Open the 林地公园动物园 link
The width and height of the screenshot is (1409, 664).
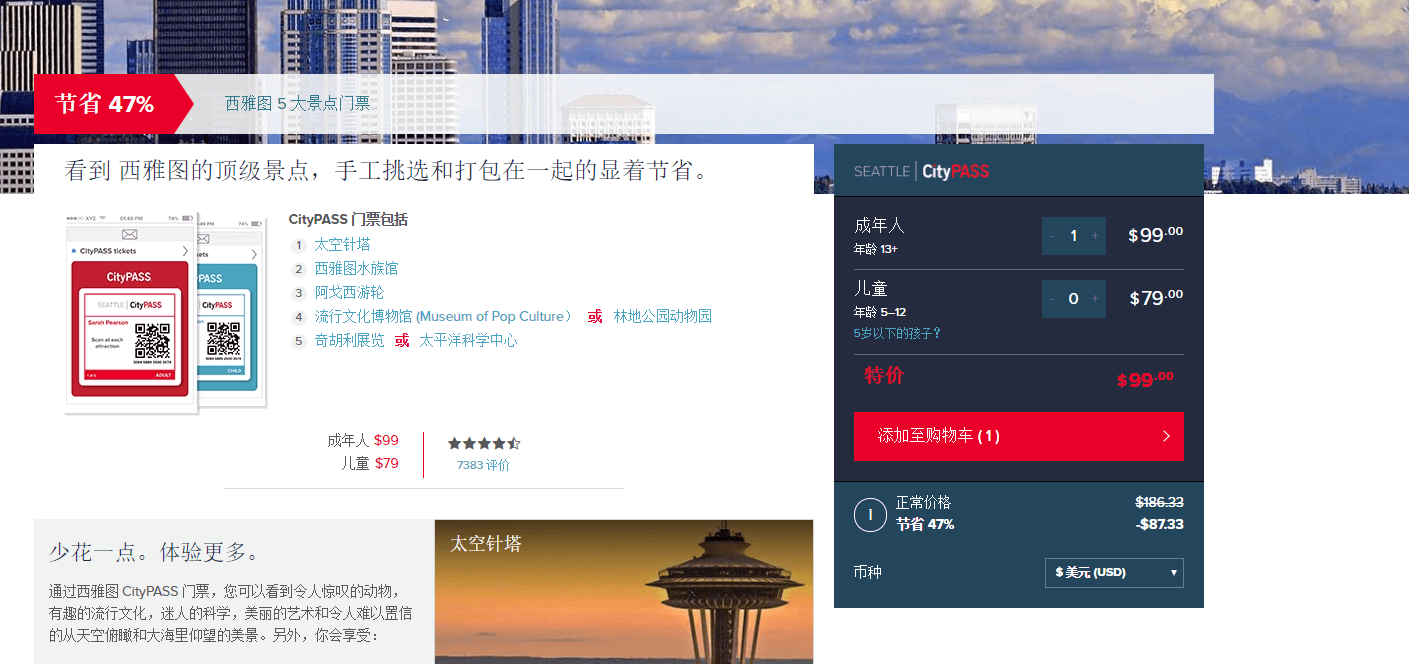(663, 316)
